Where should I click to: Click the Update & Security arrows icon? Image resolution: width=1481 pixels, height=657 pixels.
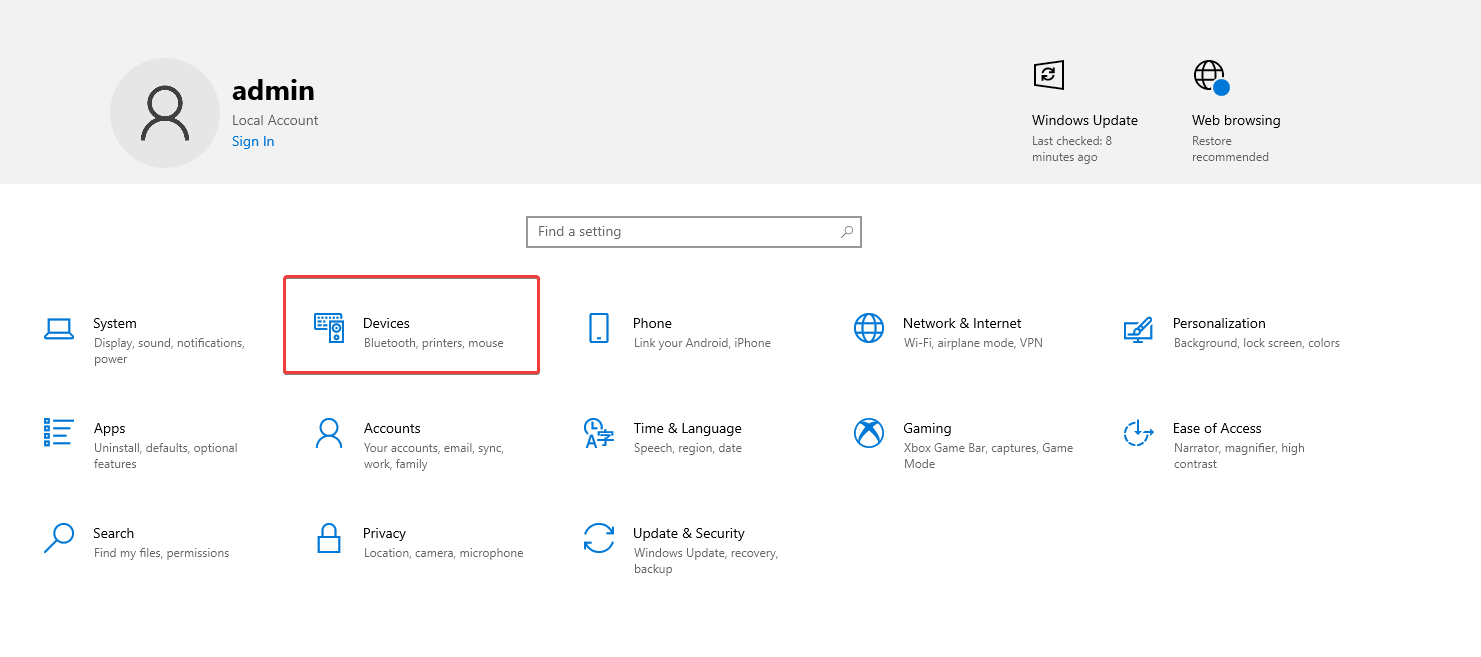pyautogui.click(x=598, y=538)
